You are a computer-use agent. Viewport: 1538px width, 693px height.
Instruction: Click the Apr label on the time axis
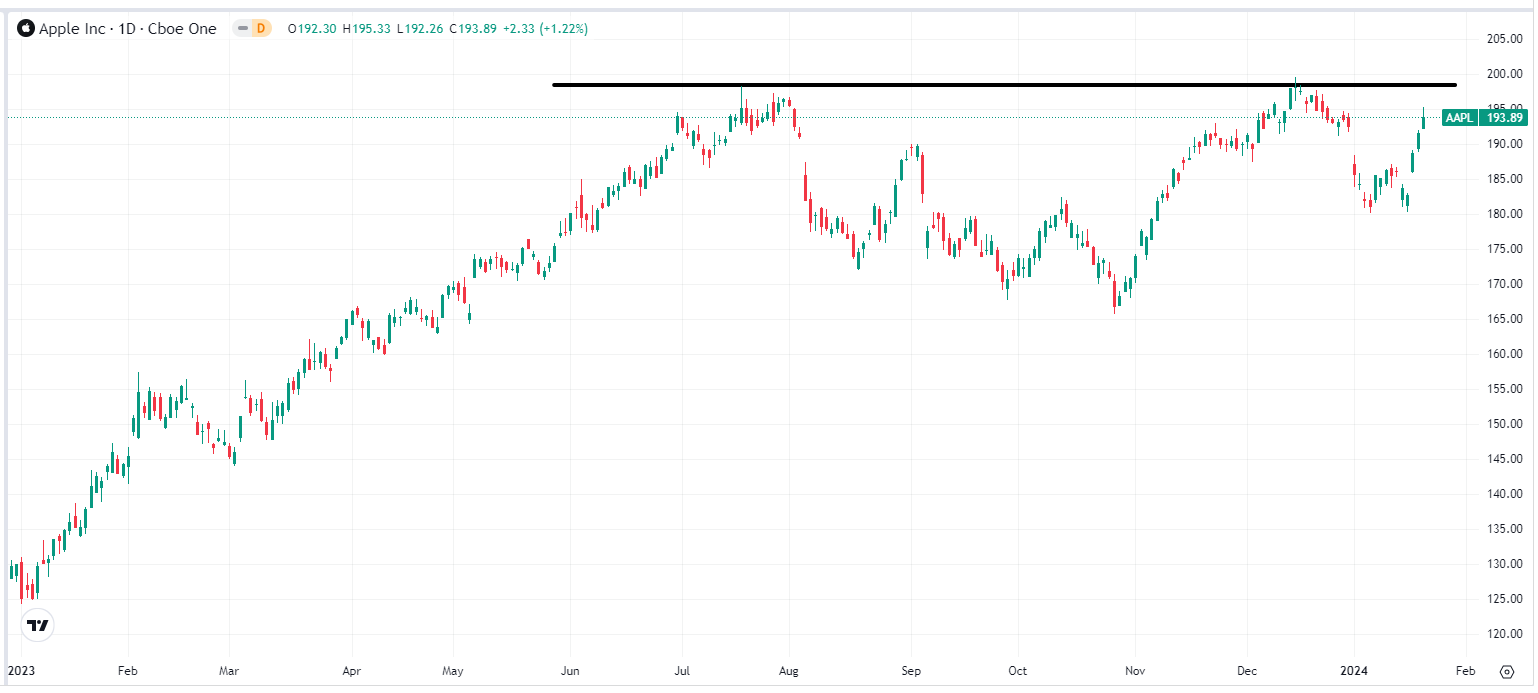point(352,671)
